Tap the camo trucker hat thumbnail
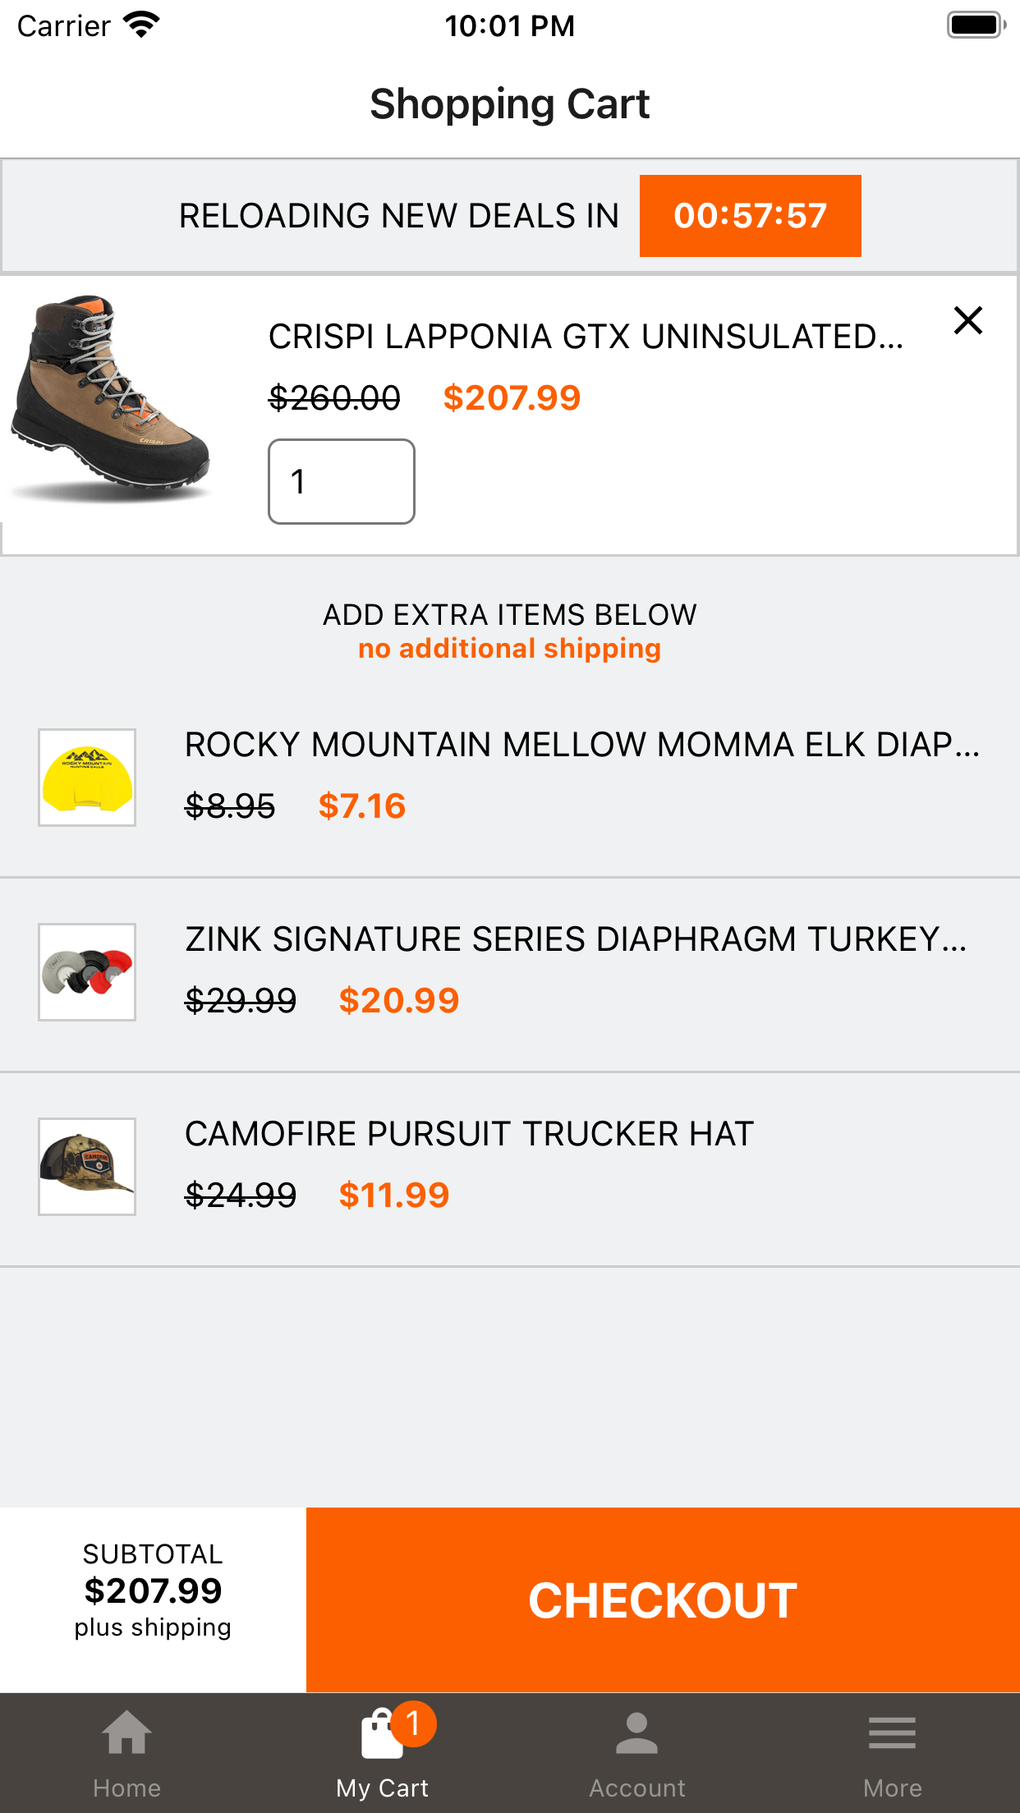This screenshot has width=1020, height=1813. tap(87, 1167)
